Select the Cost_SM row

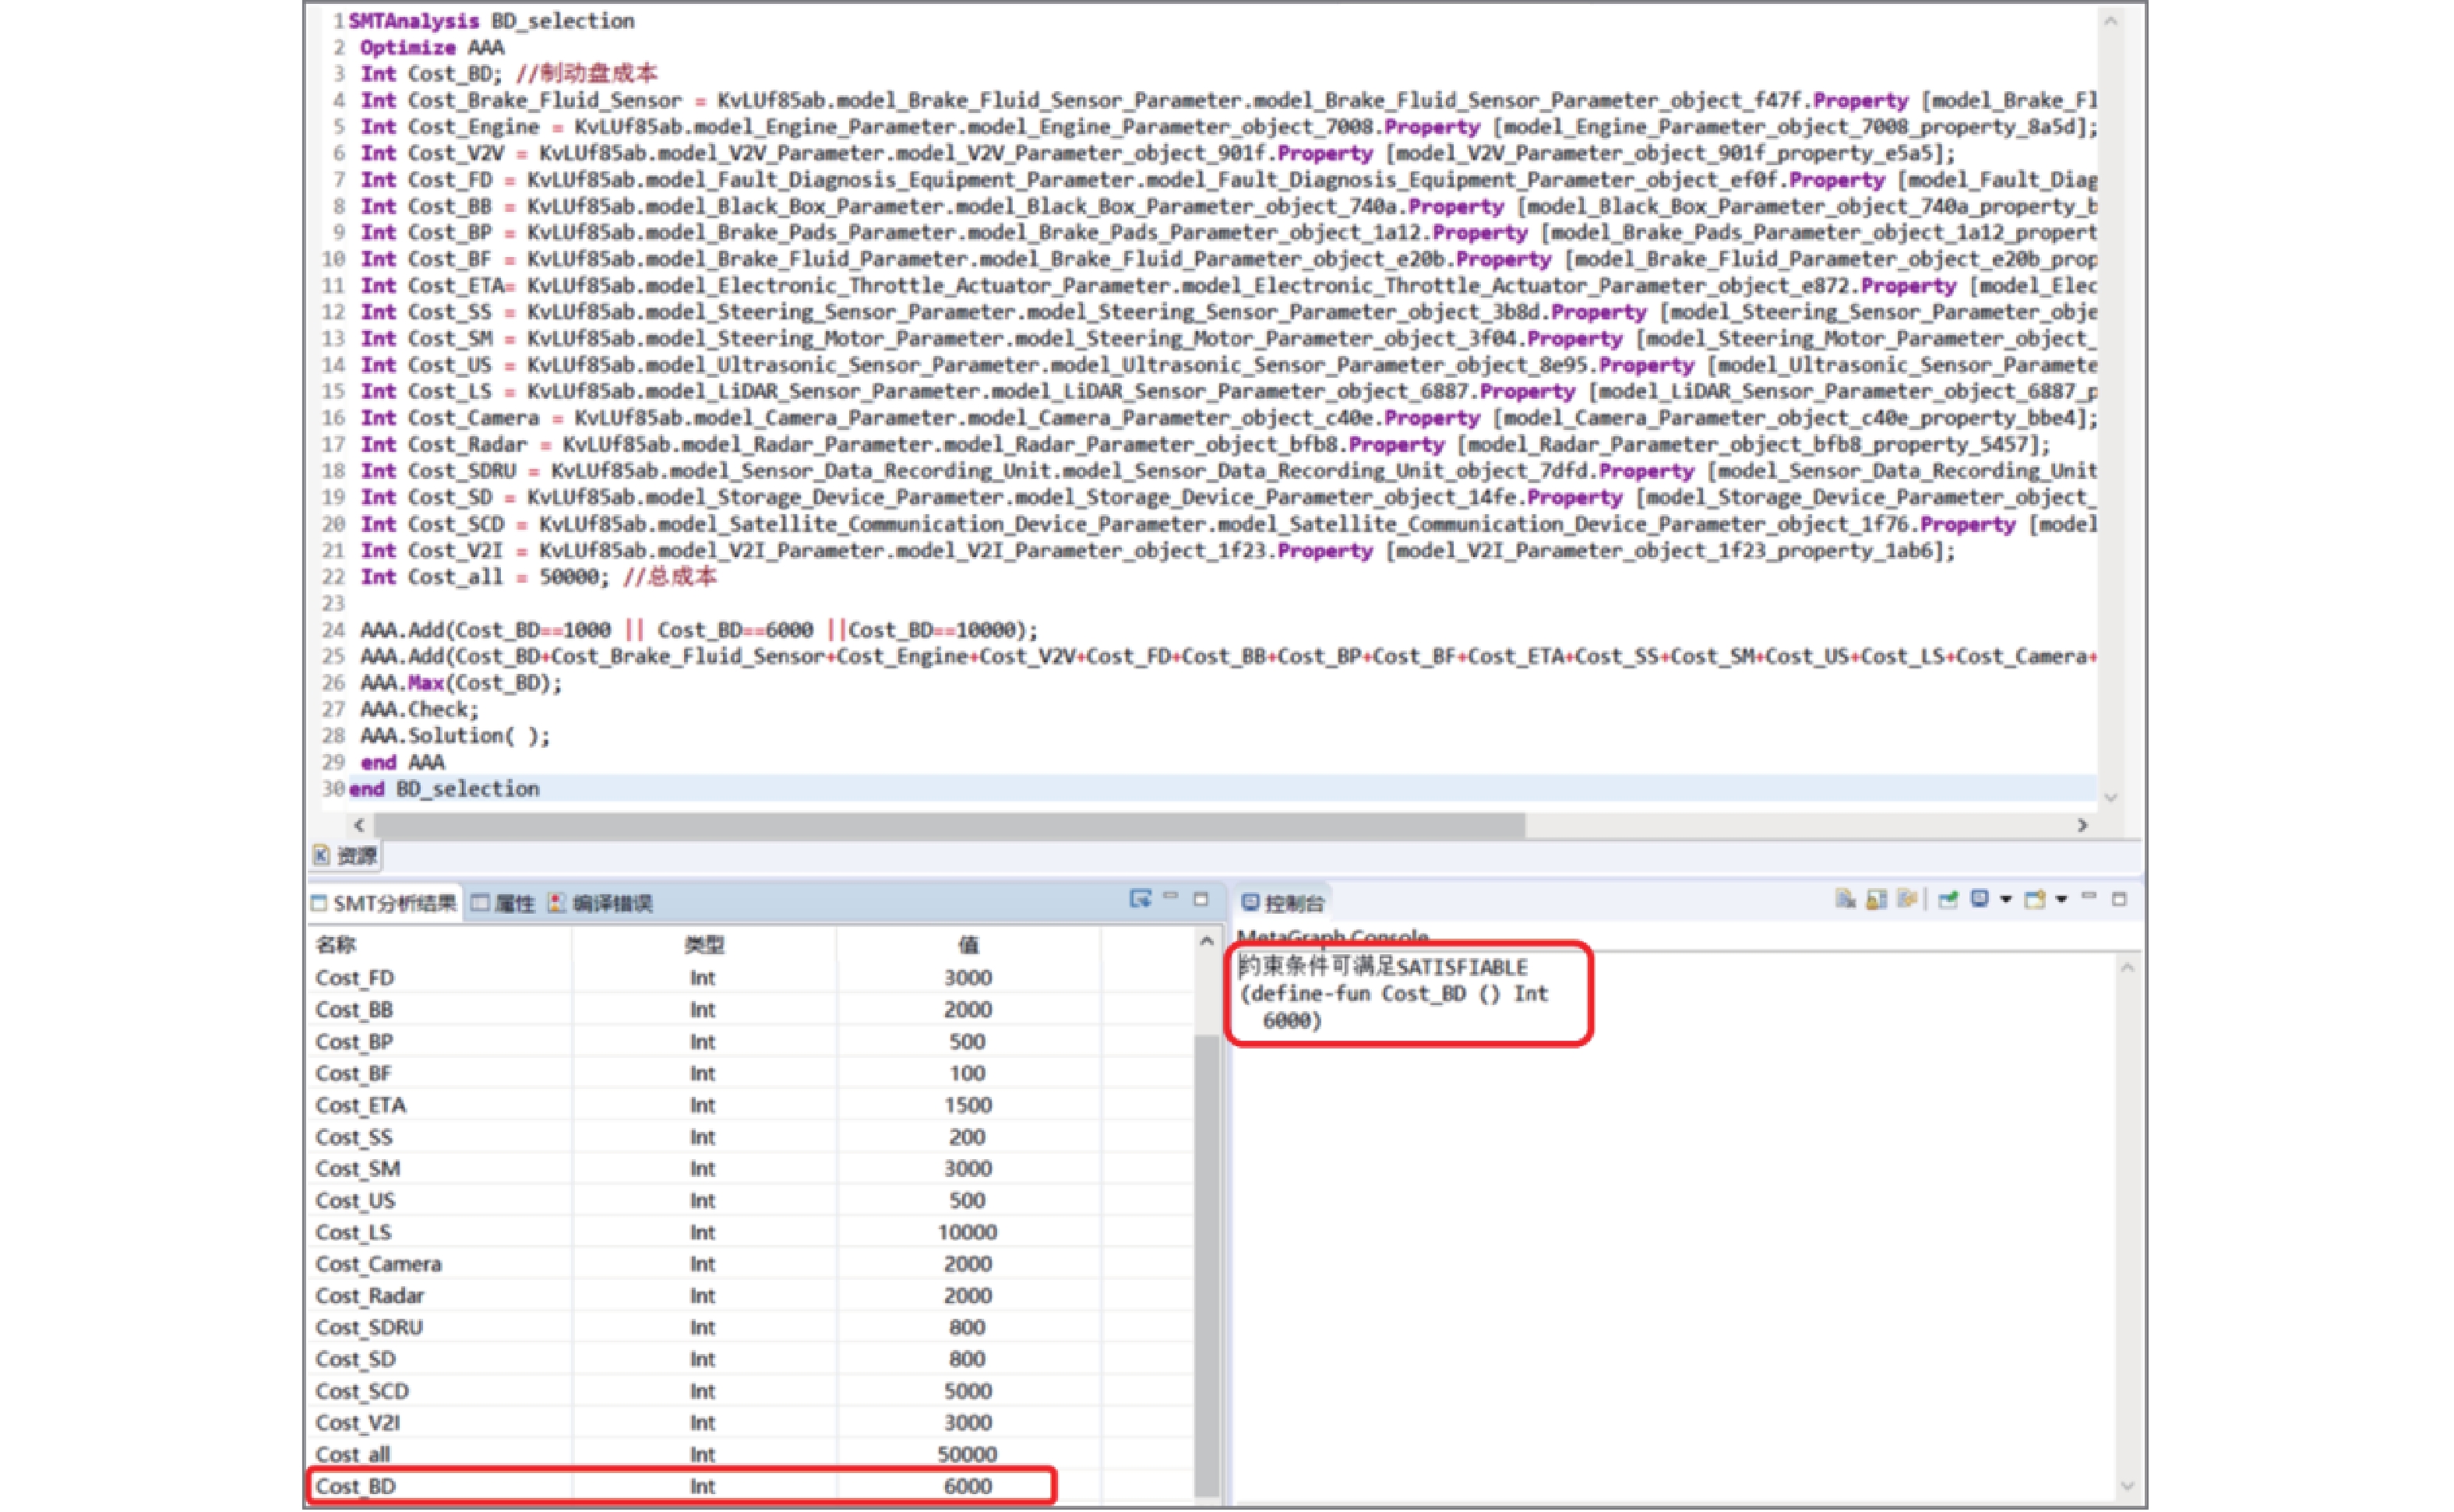click(x=750, y=1169)
